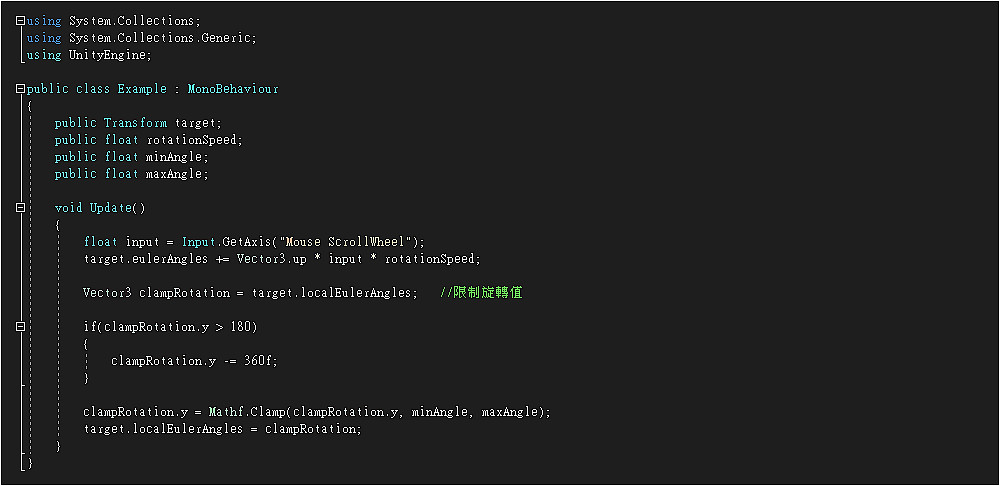Collapse the using directives block
Screen dimensions: 1000x486
20,21
